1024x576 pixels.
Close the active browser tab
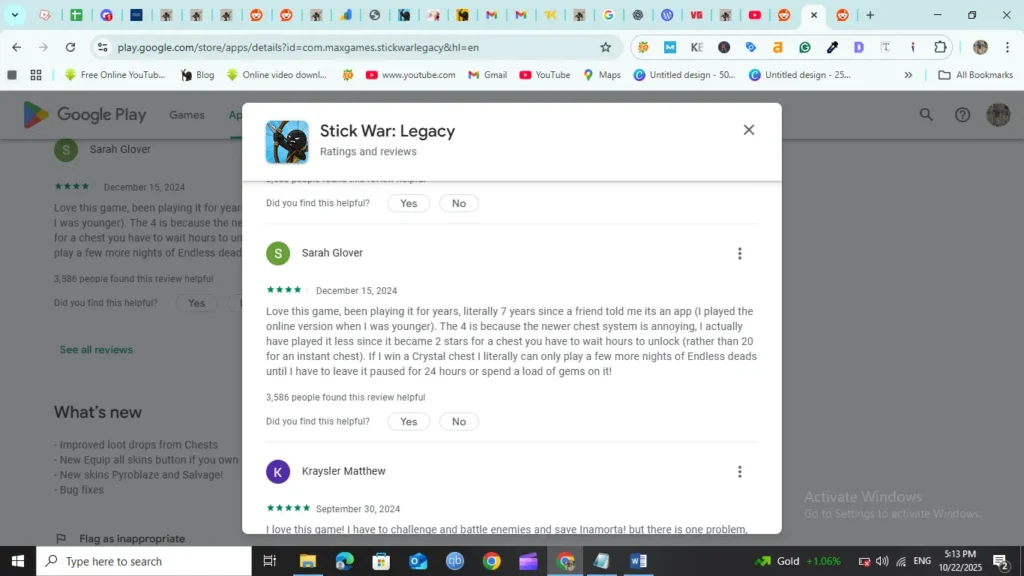point(814,15)
